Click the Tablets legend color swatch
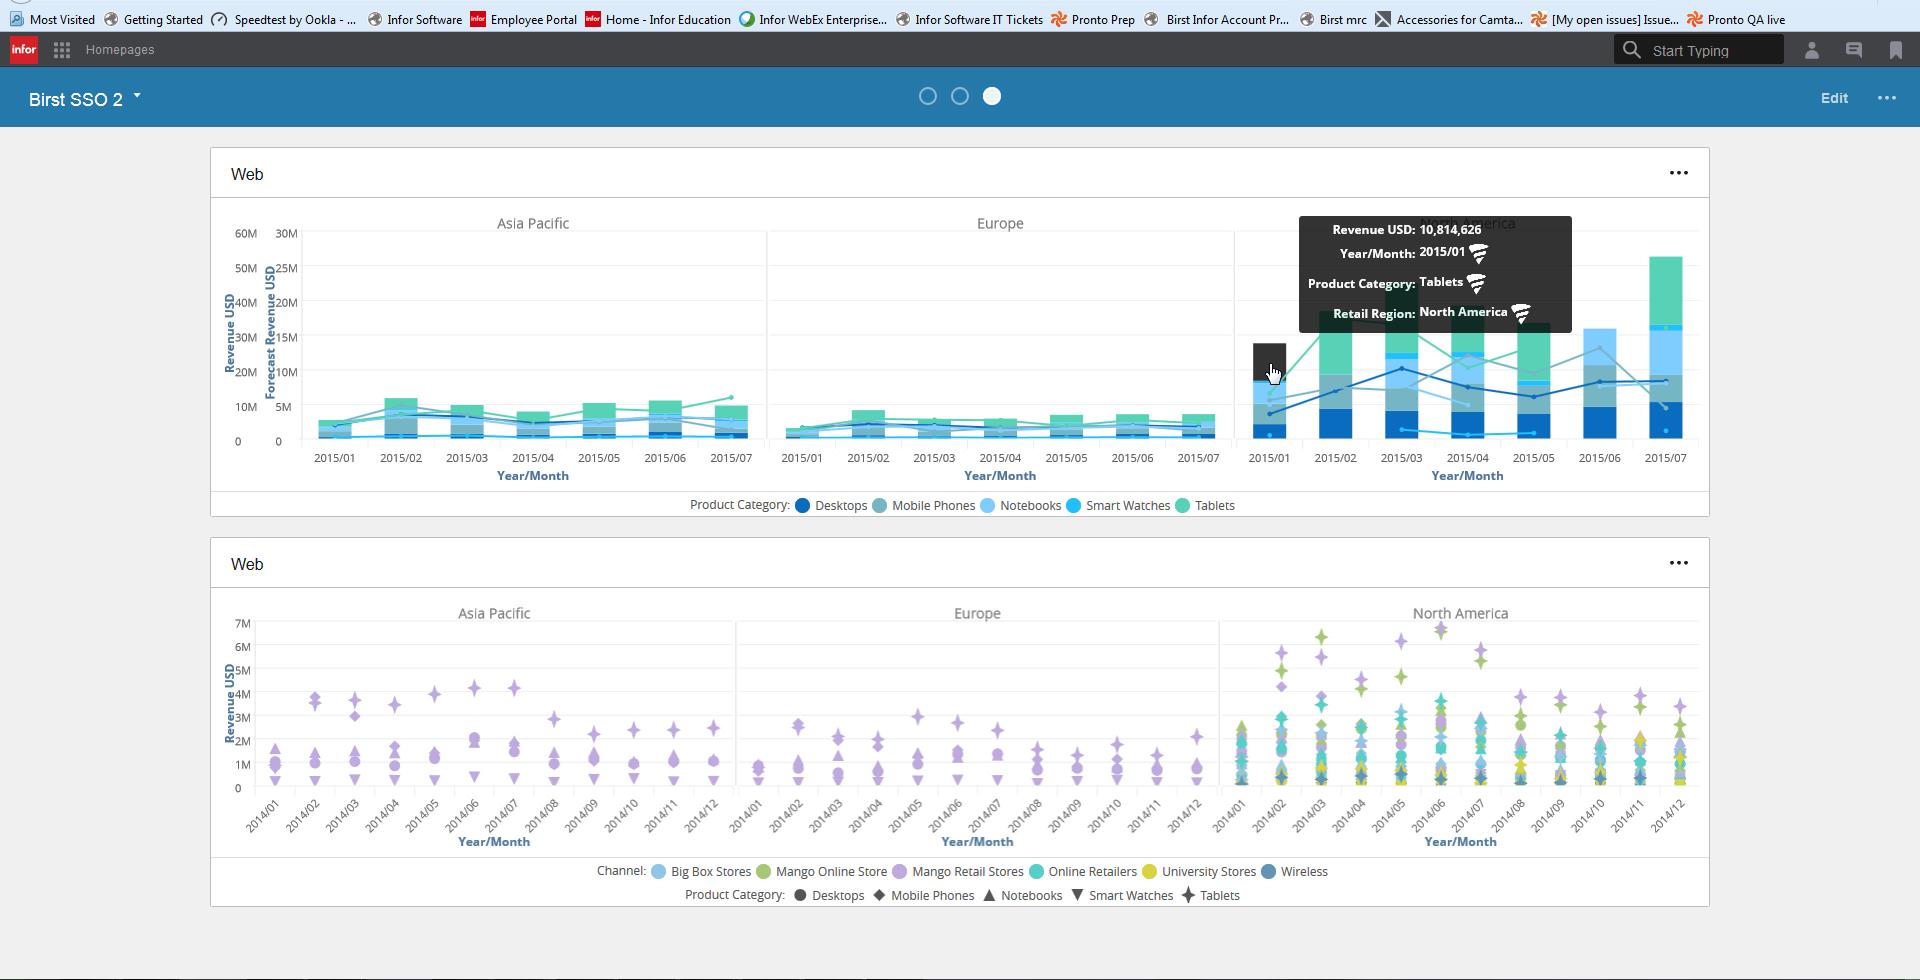The height and width of the screenshot is (980, 1920). 1183,506
